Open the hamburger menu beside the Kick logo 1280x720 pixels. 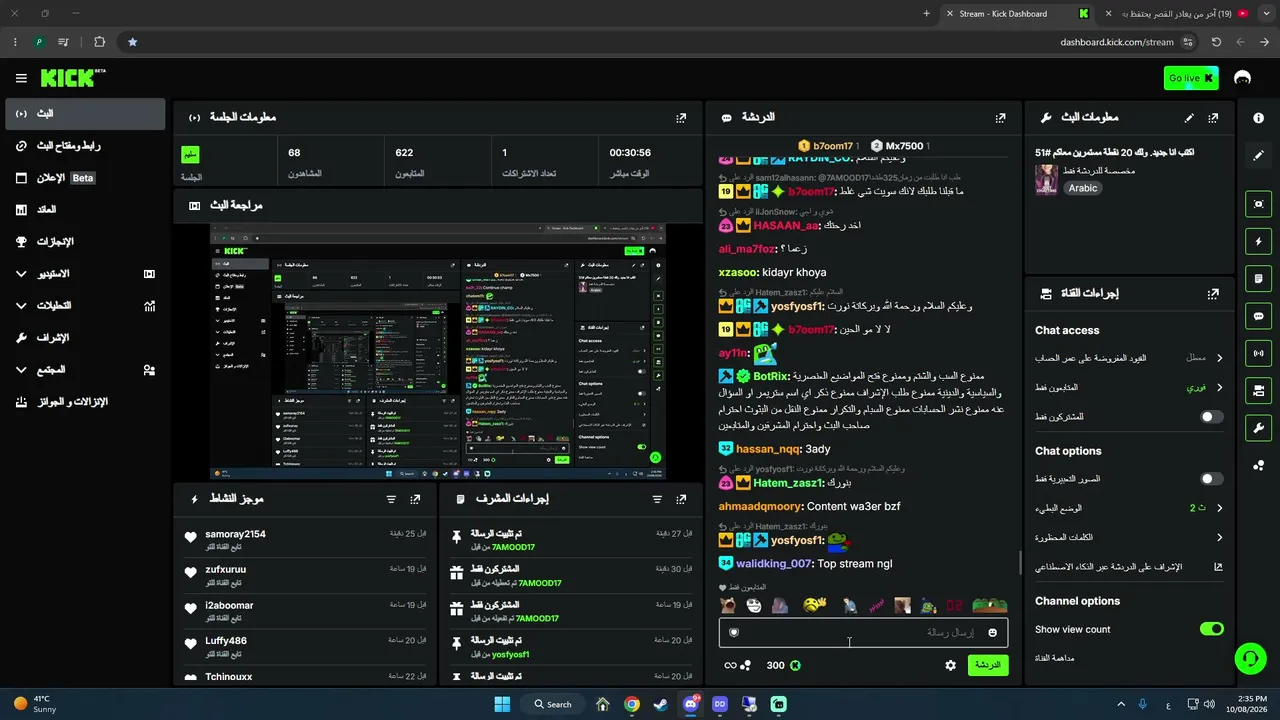coord(21,78)
